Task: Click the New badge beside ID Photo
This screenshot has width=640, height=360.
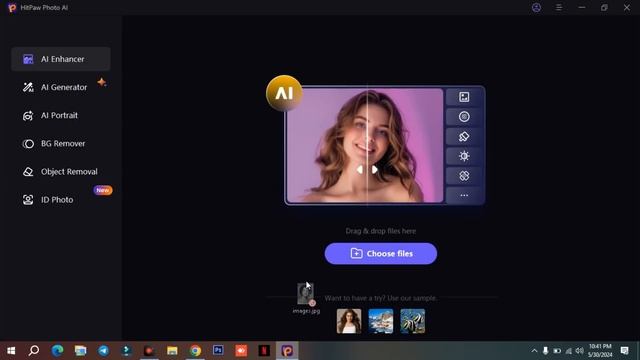Action: coord(102,190)
